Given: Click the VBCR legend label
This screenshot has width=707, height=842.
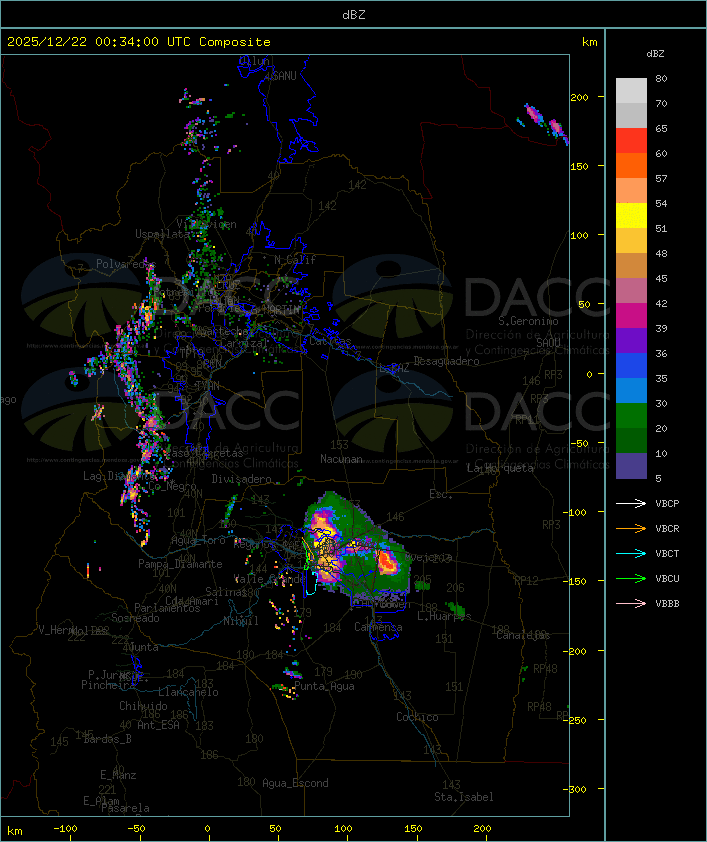Looking at the screenshot, I should (667, 528).
